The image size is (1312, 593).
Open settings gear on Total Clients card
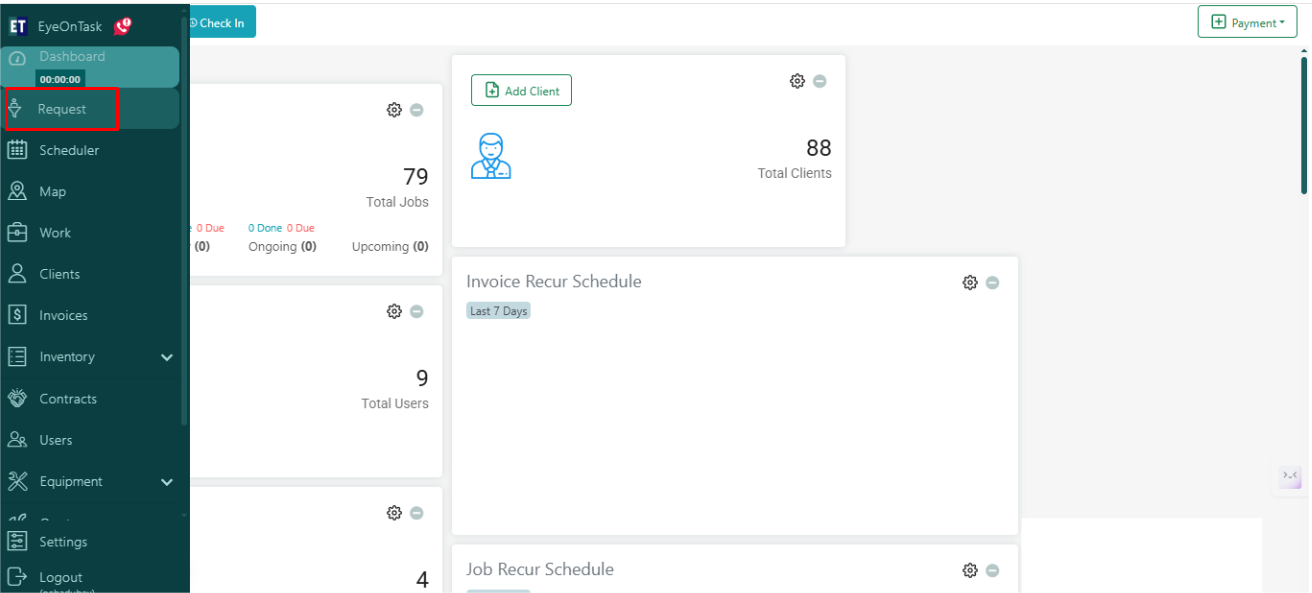pos(797,81)
